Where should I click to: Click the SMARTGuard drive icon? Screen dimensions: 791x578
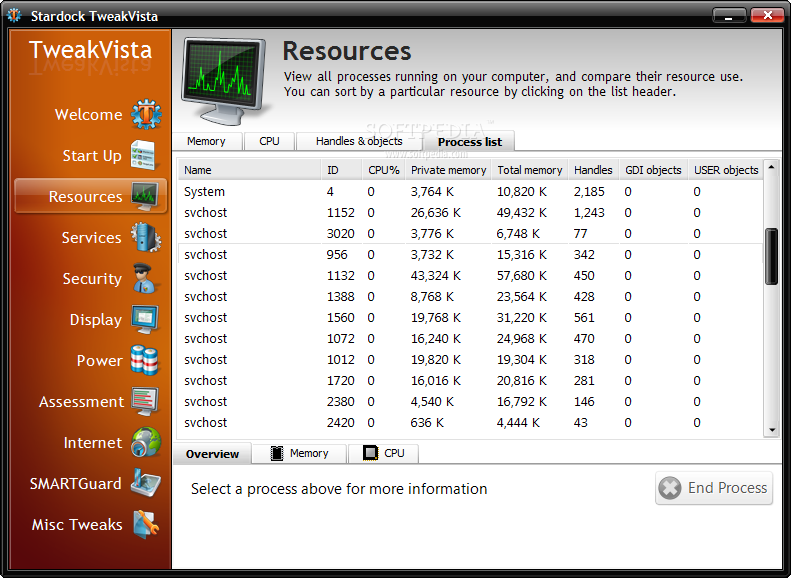145,483
